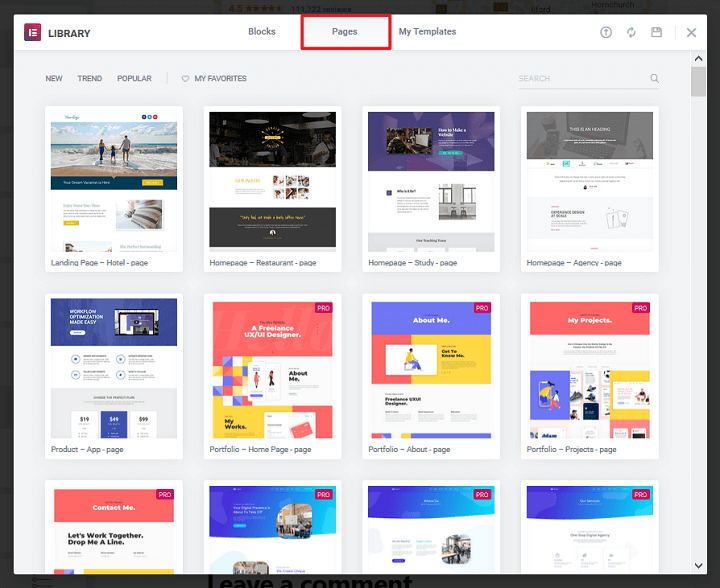Open the Our Services agency template thumbnail
This screenshot has width=720, height=588.
point(590,529)
